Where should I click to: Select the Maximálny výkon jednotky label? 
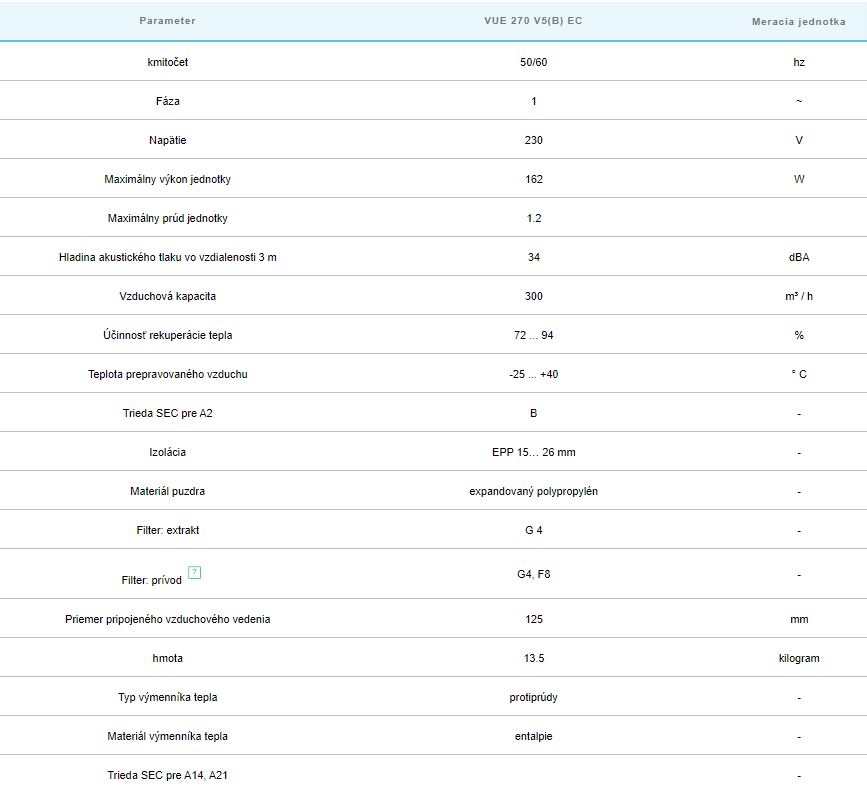(167, 179)
